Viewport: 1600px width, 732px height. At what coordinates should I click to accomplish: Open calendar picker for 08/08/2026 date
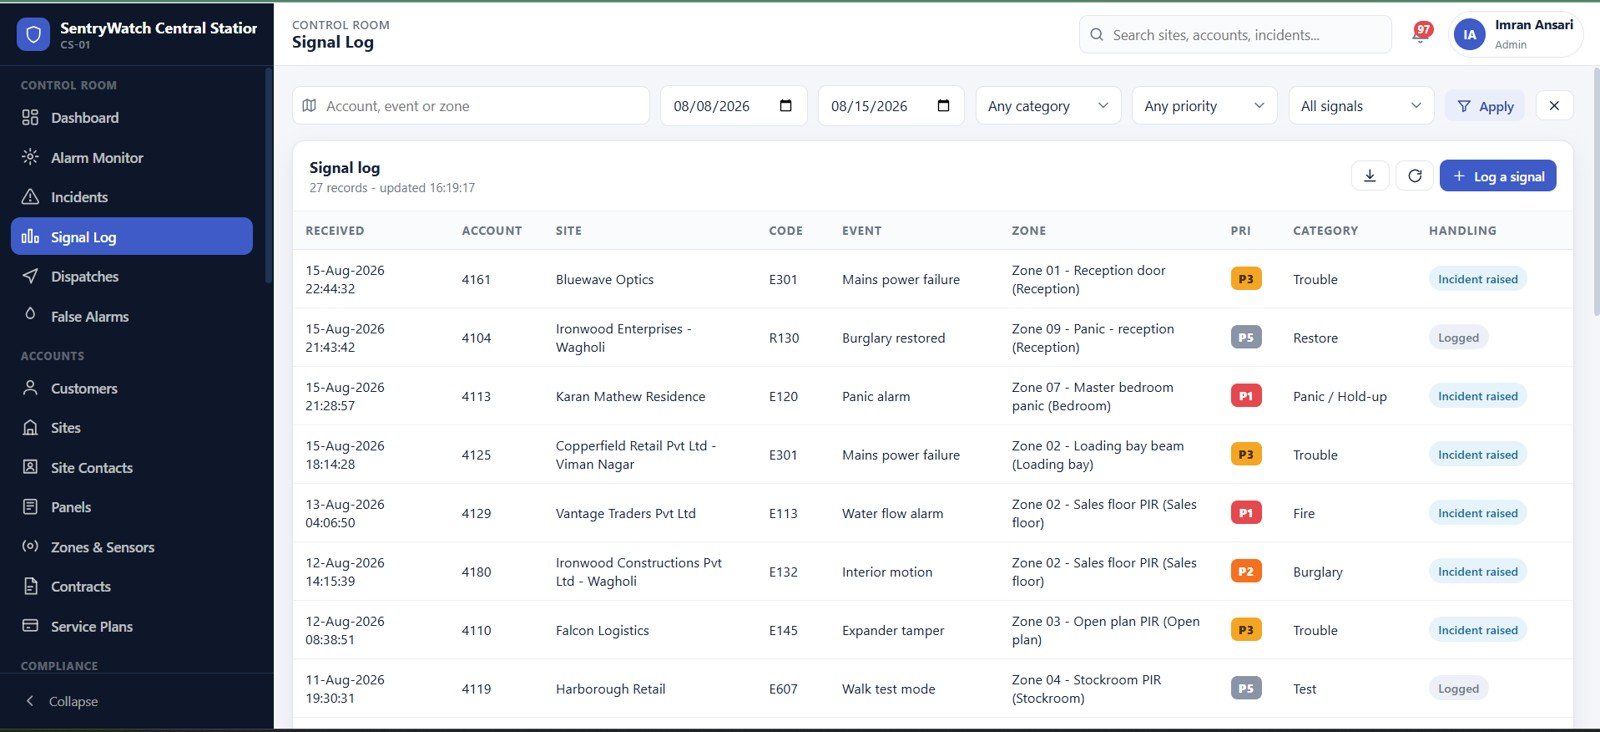[786, 106]
